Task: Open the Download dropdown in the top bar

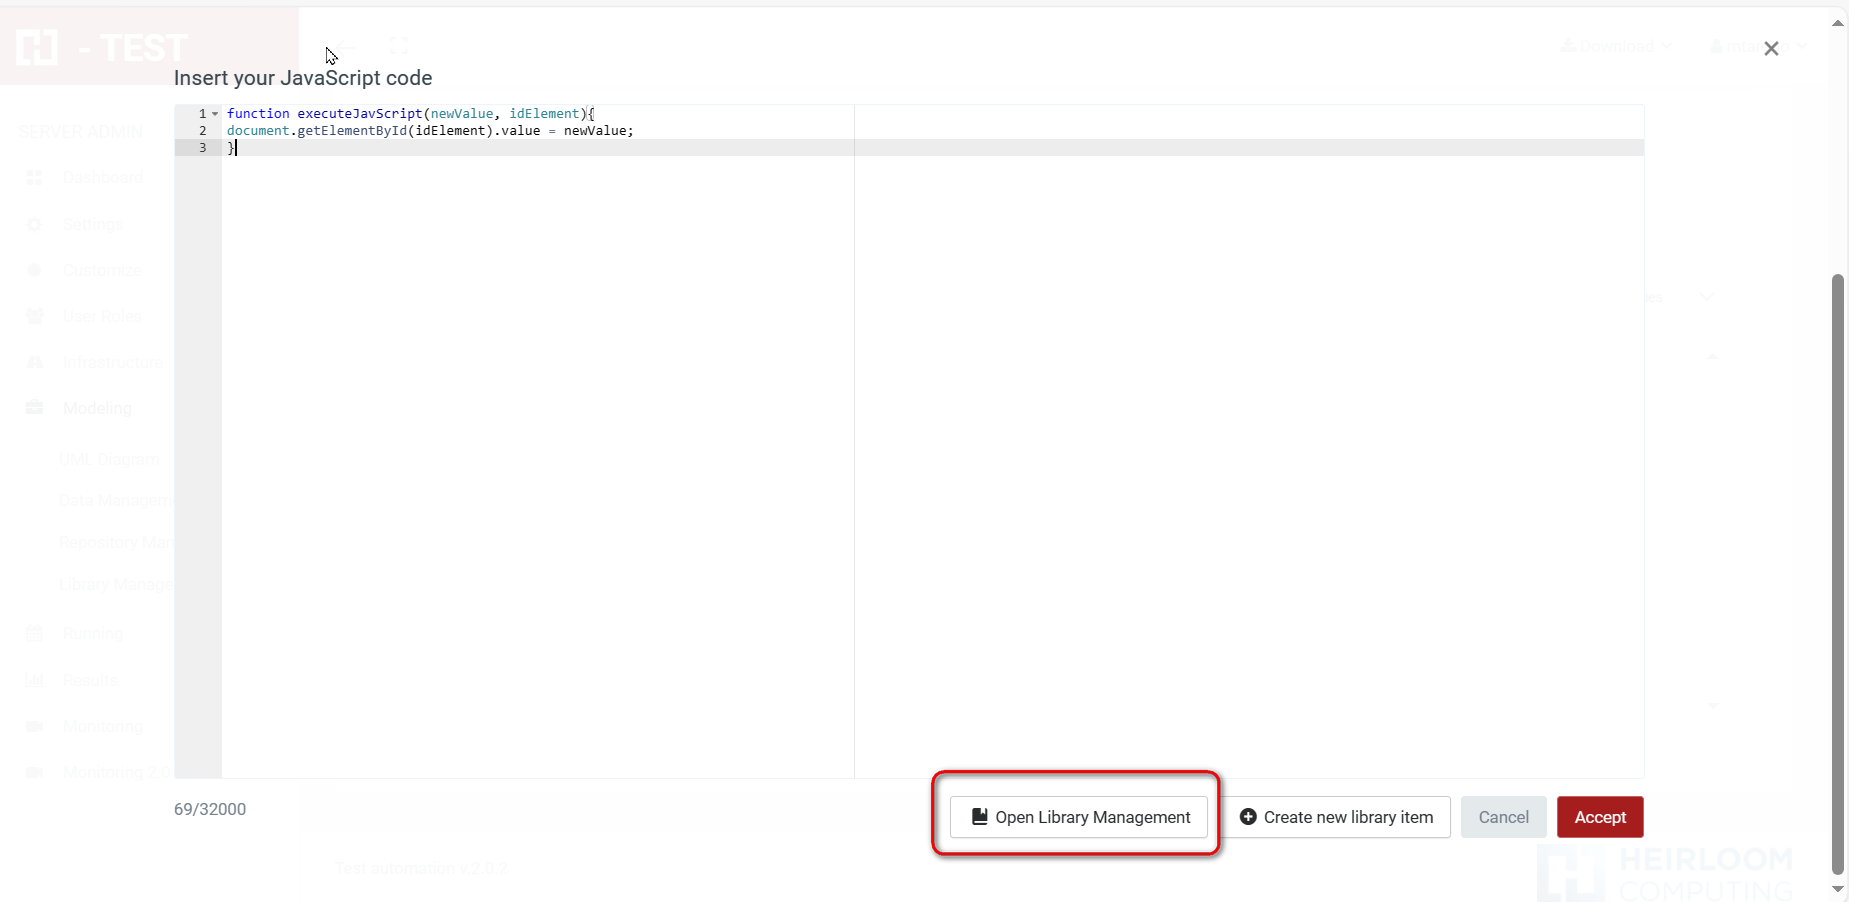Action: 1616,46
